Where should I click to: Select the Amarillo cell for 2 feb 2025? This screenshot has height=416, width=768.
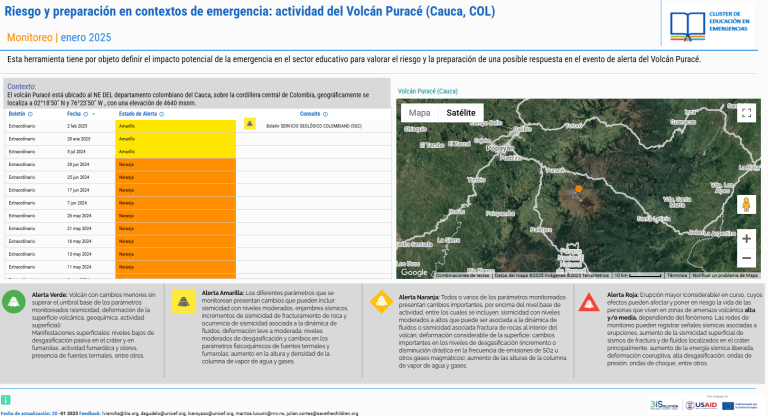pyautogui.click(x=176, y=126)
